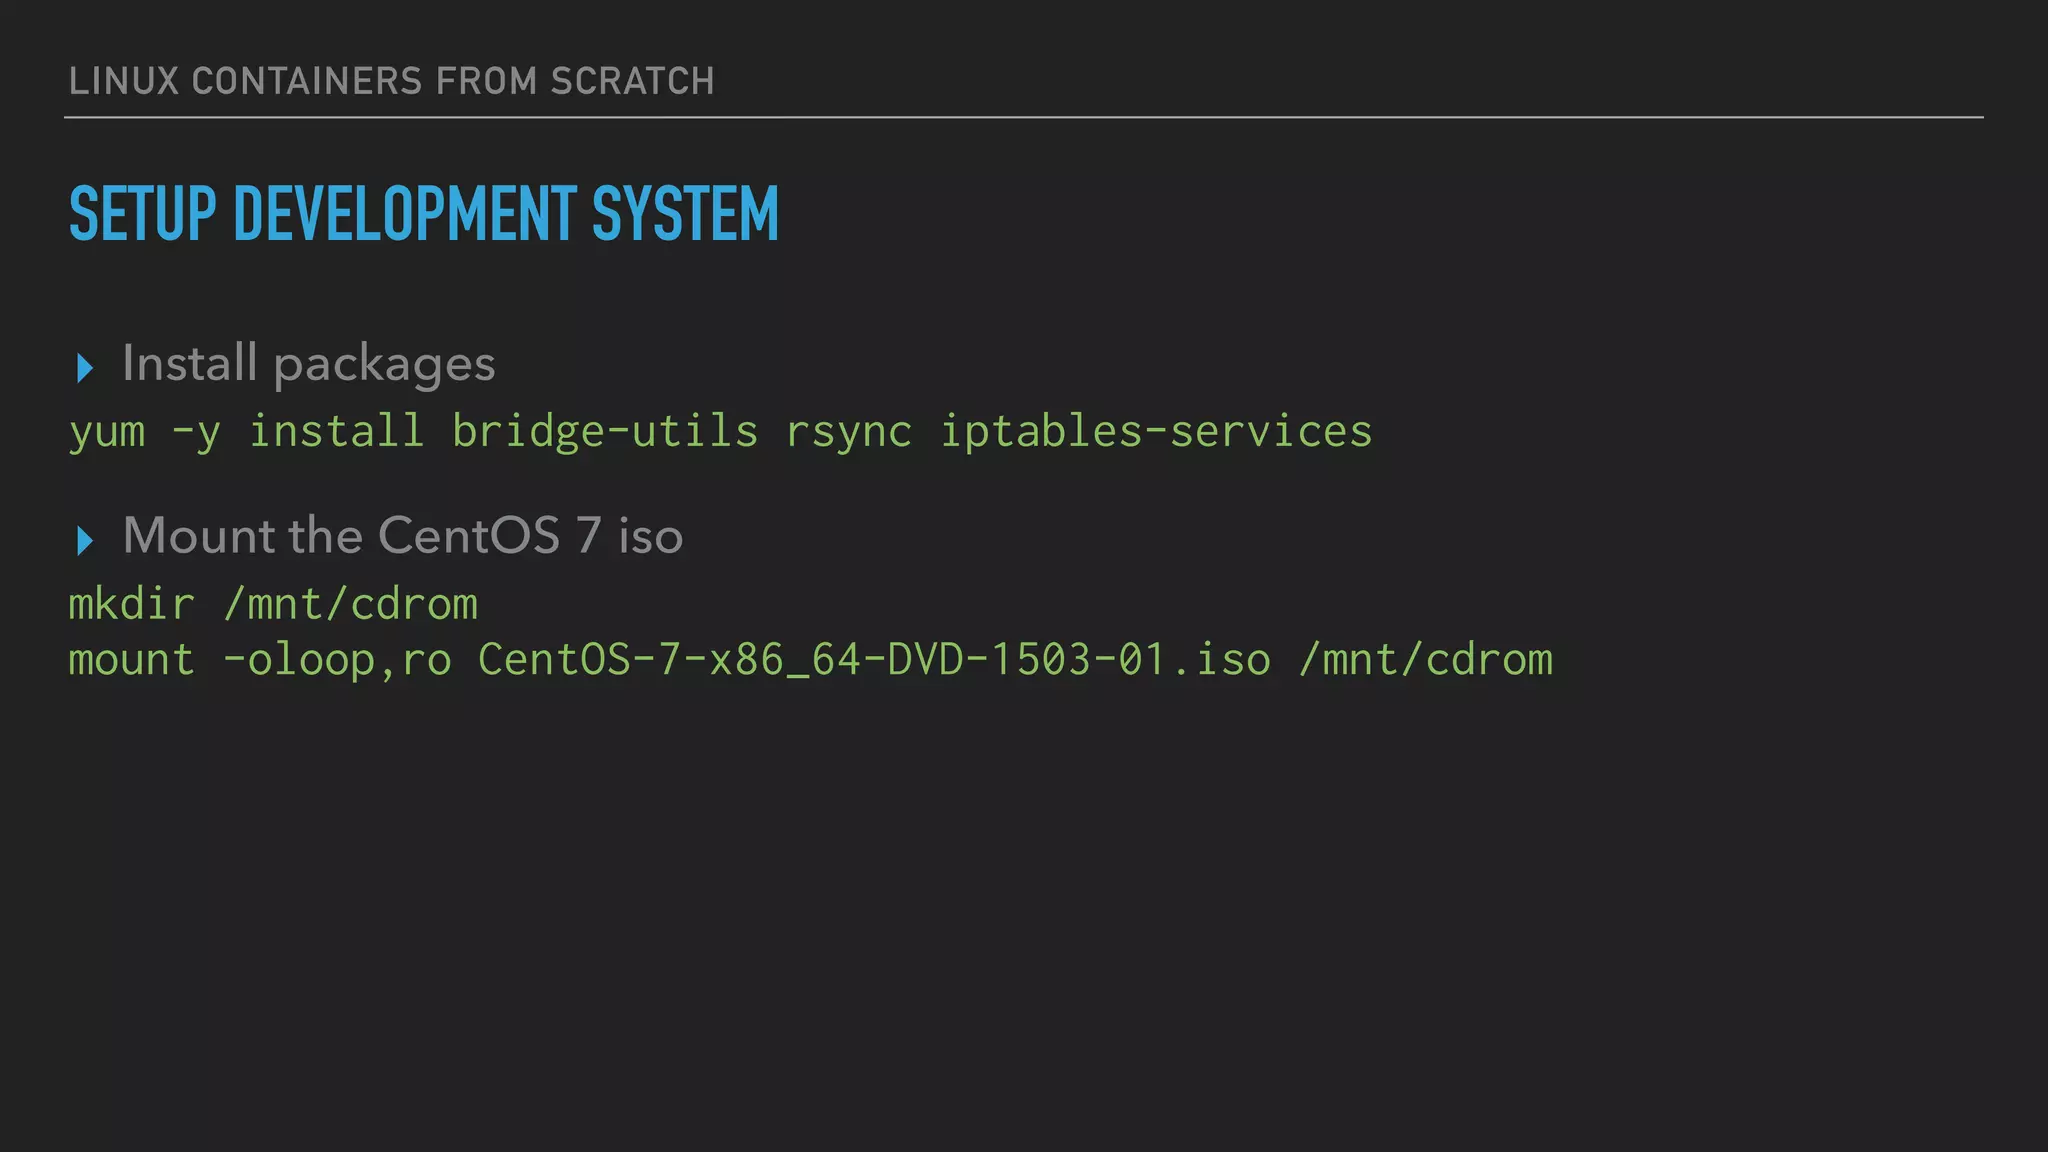Viewport: 2048px width, 1152px height.
Task: Click the word SYSTEM in the blue title
Action: click(x=685, y=213)
